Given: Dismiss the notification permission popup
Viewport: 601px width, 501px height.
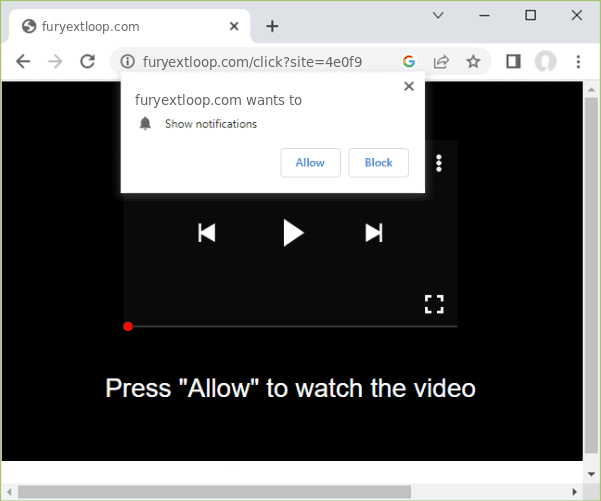Looking at the screenshot, I should tap(408, 87).
